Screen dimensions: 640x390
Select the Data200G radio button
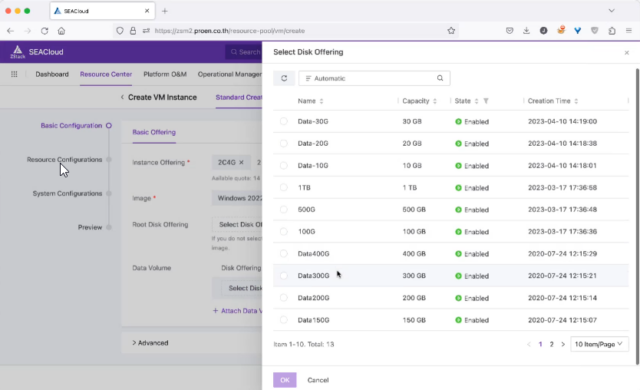[x=284, y=297]
